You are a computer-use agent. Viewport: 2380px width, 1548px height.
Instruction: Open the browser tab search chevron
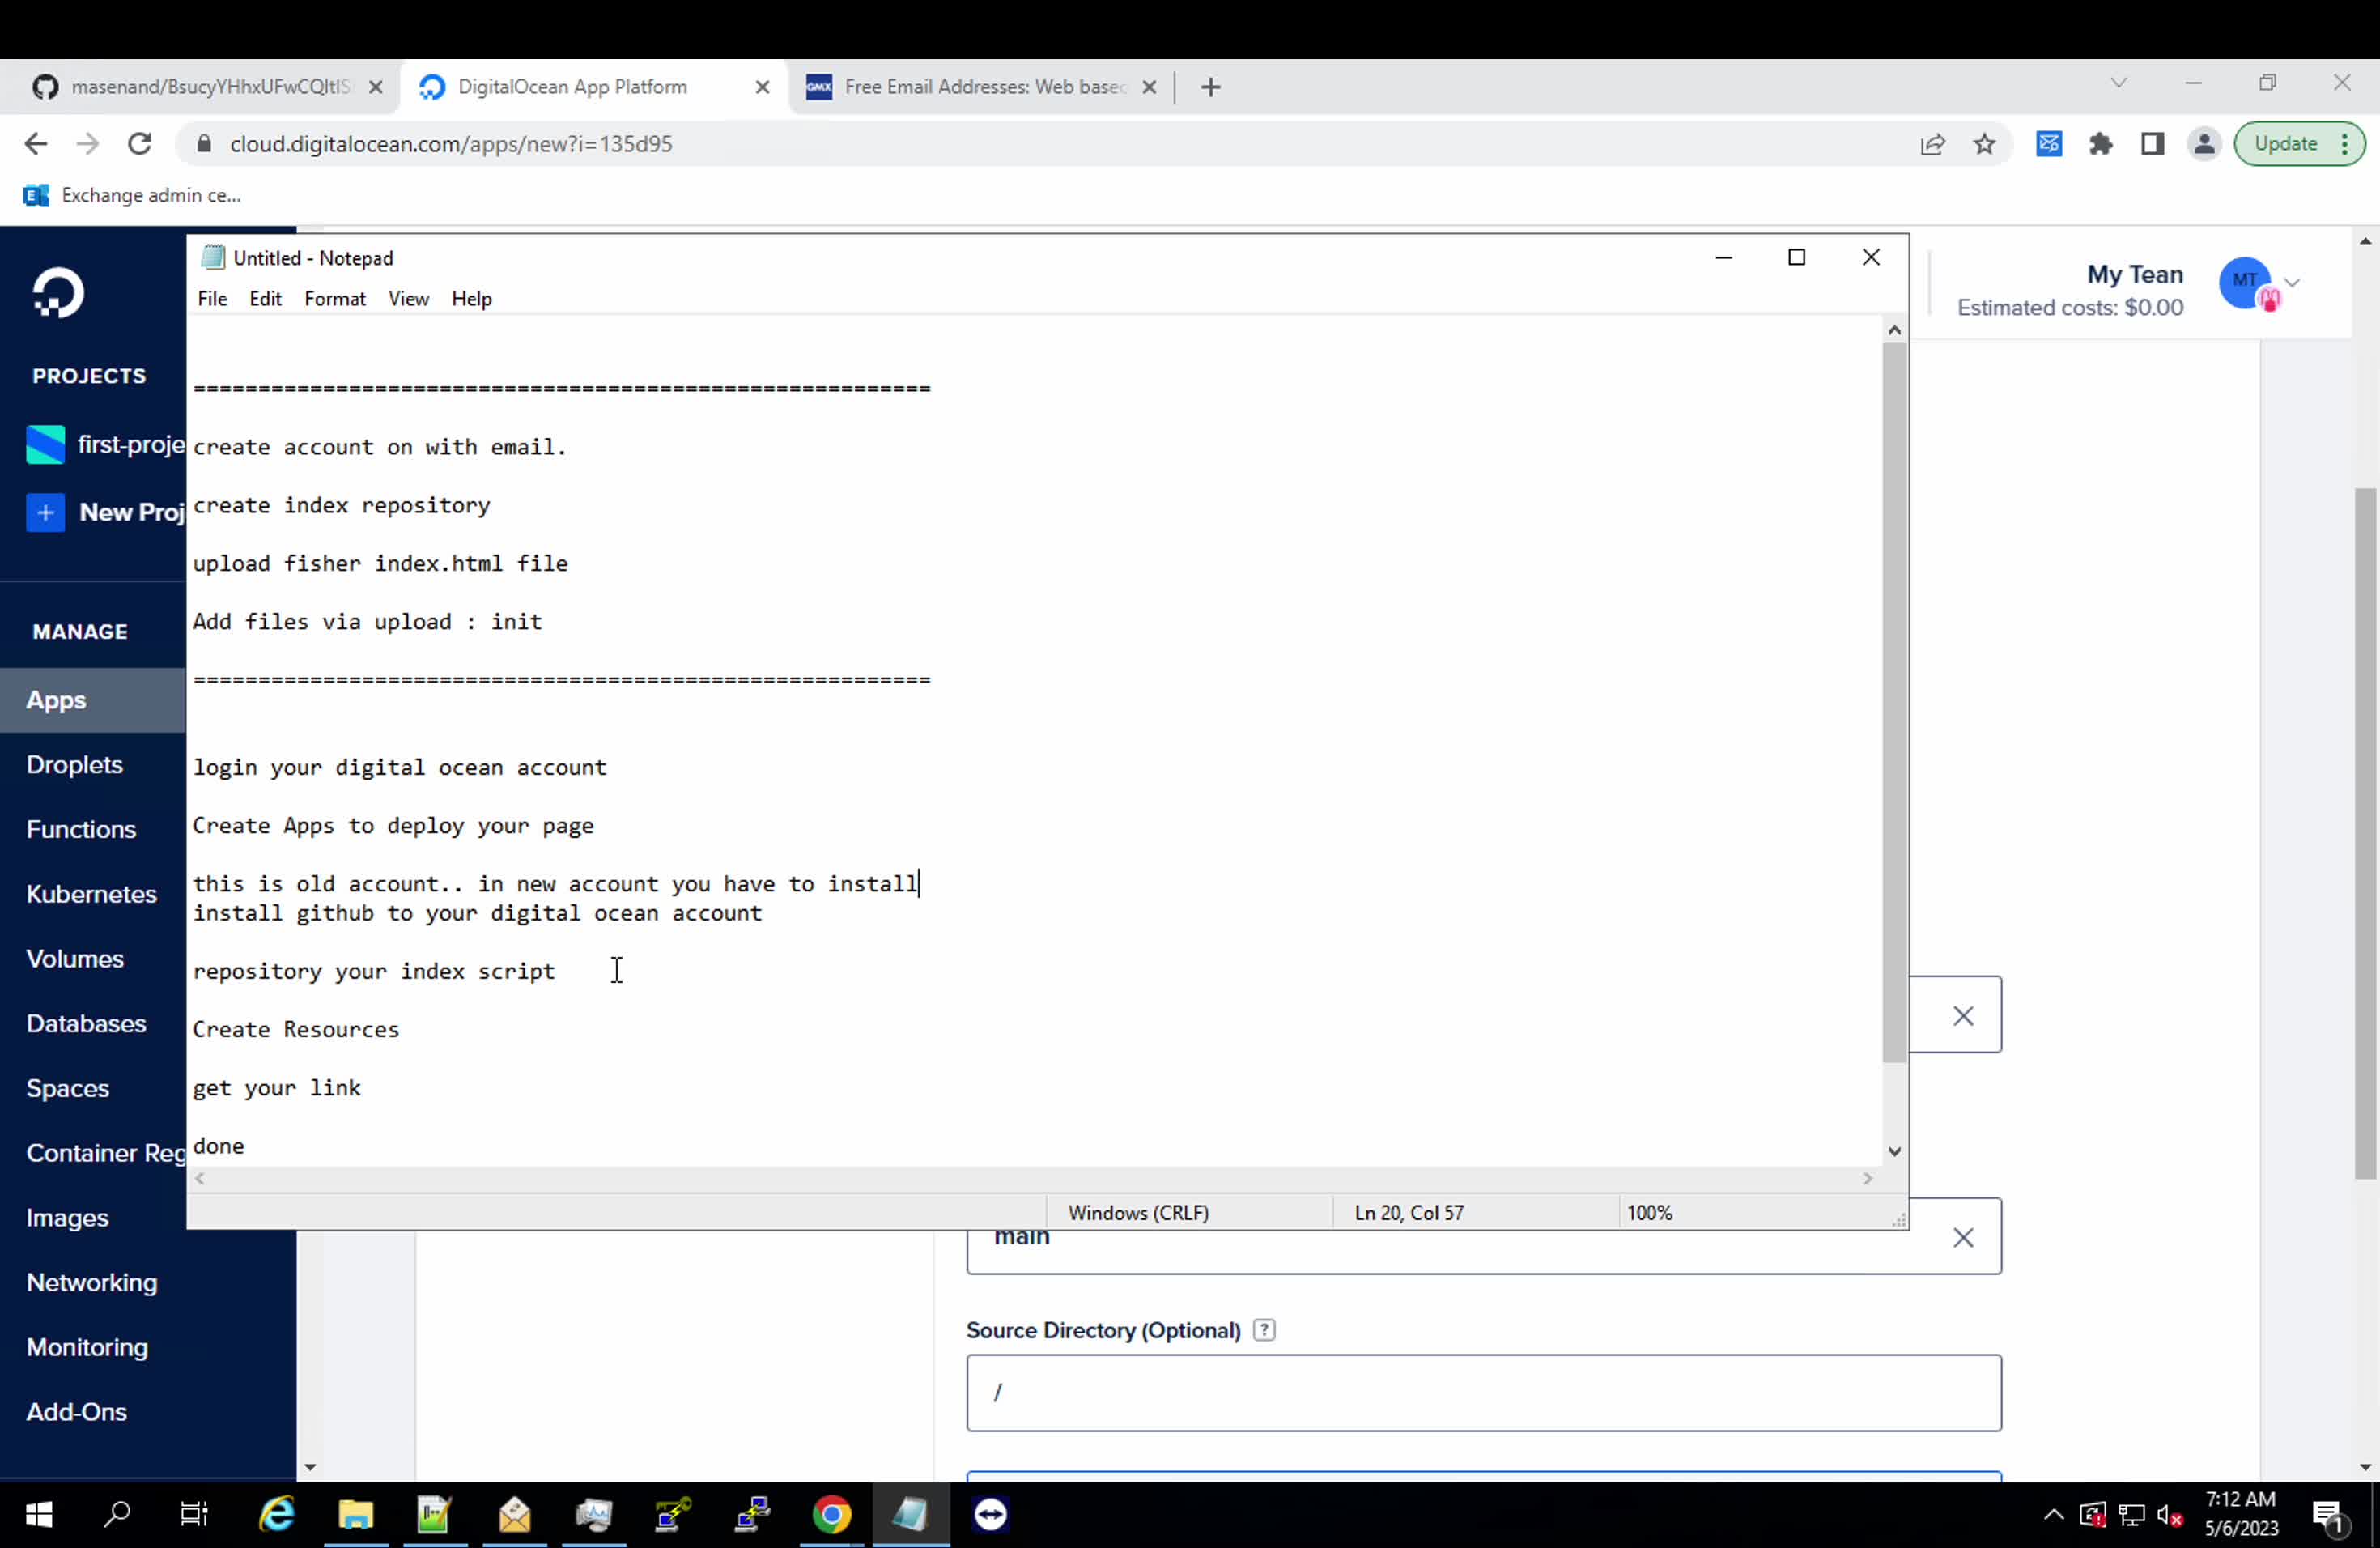[x=2118, y=83]
